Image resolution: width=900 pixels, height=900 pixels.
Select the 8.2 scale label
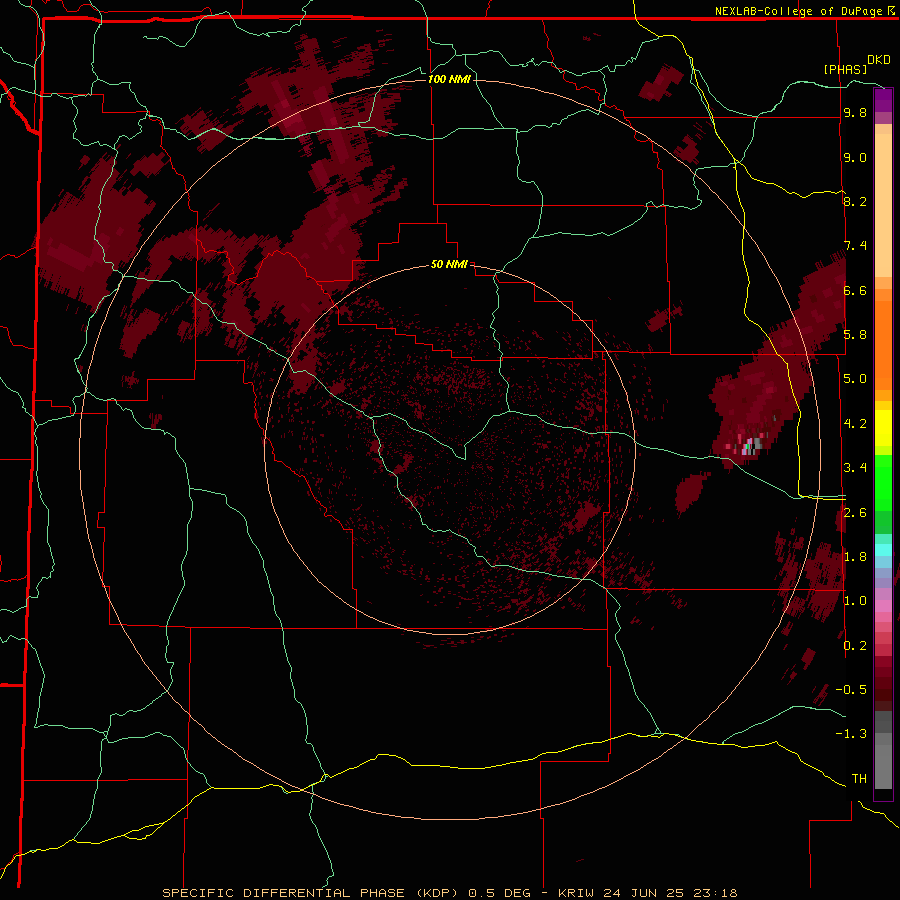[855, 201]
